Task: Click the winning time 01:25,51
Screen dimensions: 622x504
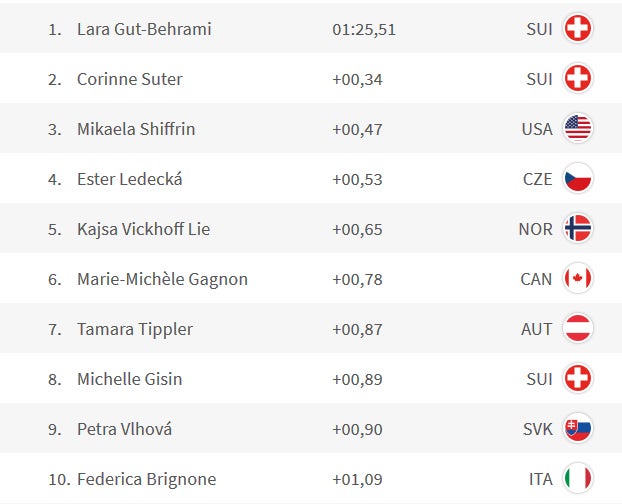Action: click(x=364, y=29)
